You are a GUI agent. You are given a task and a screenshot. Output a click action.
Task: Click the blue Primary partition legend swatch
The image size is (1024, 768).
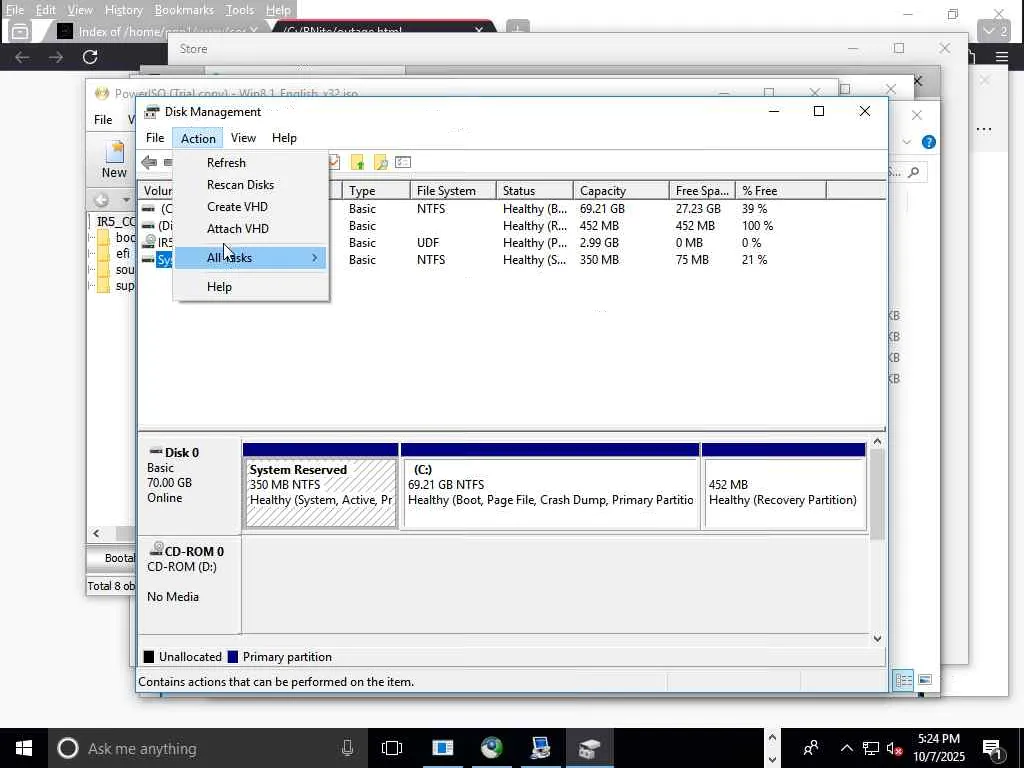232,657
